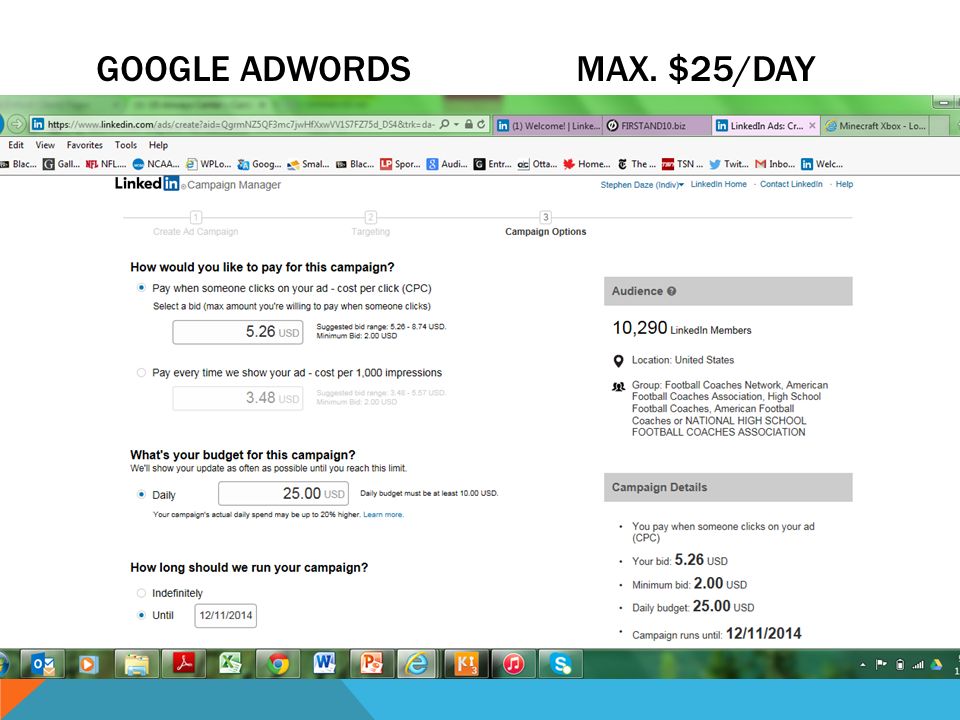
Task: Click the refresh icon in address bar
Action: tap(481, 124)
